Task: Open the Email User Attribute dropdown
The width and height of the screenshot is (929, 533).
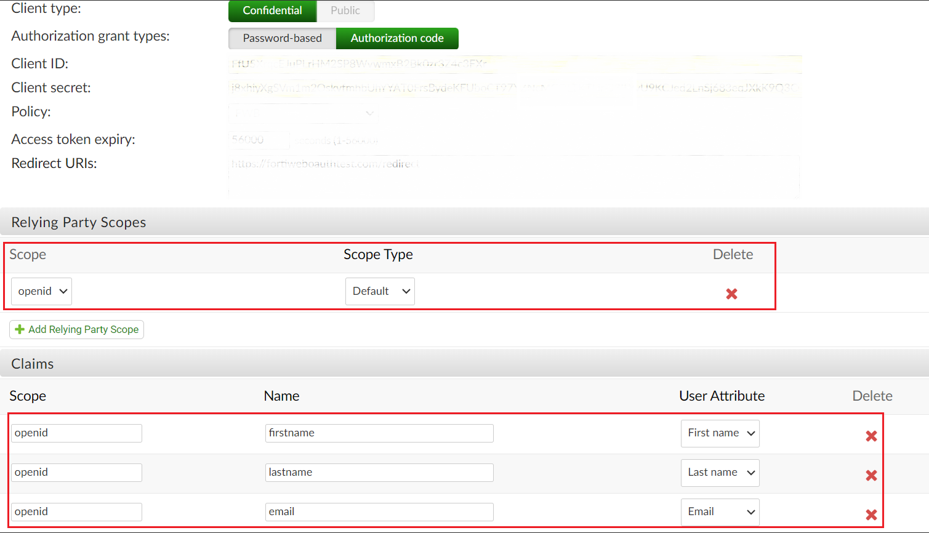Action: click(719, 511)
